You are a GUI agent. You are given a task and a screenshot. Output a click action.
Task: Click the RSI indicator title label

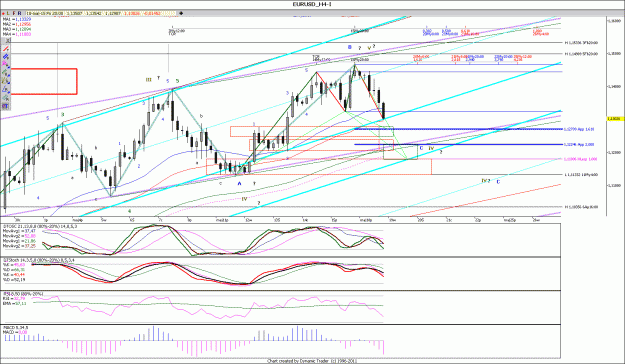coord(23,294)
